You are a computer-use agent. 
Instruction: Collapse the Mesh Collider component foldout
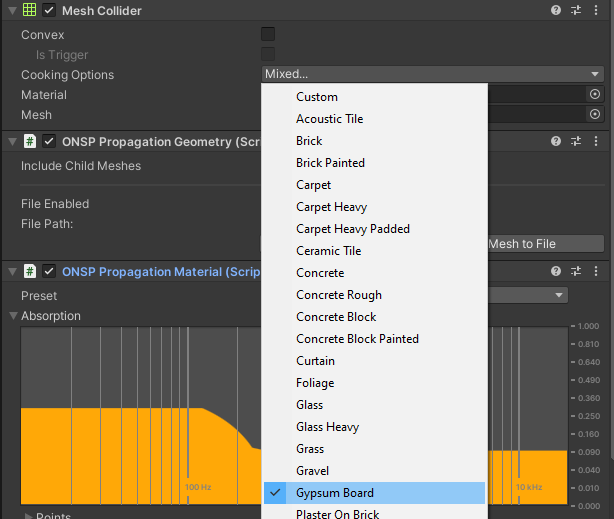coord(11,10)
